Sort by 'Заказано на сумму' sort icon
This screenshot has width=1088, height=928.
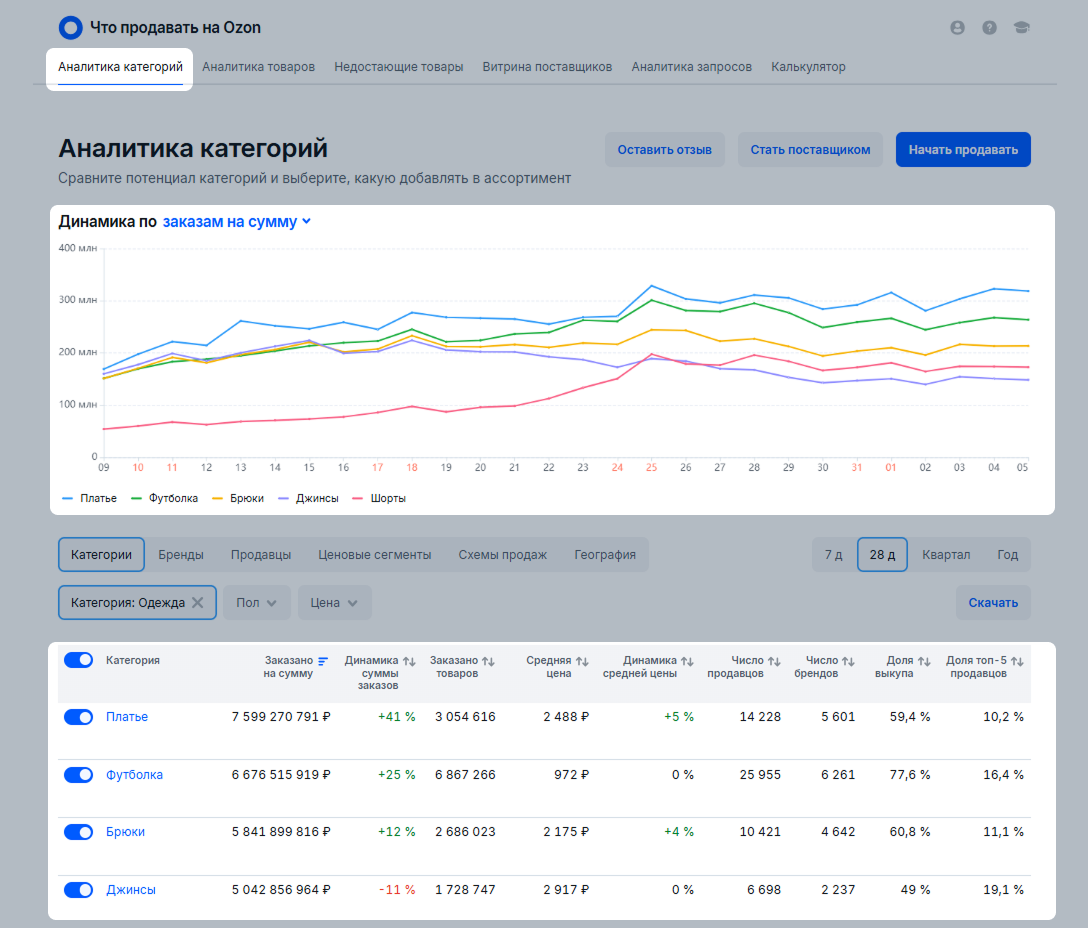[x=323, y=661]
